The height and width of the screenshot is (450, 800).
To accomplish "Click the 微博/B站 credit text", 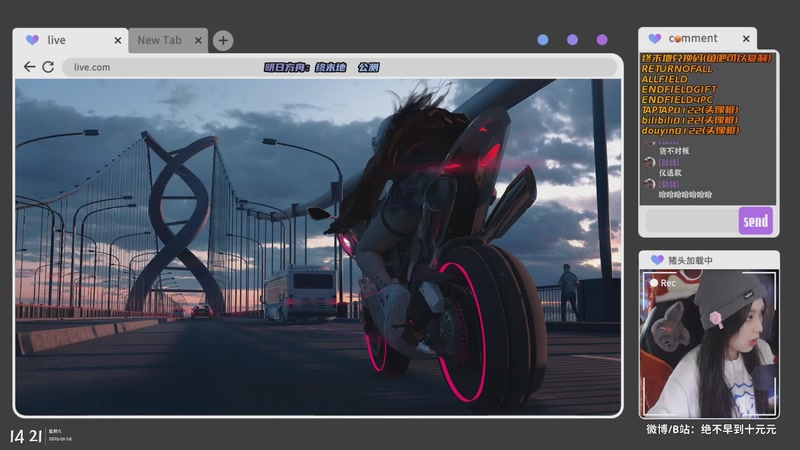I will 711,430.
